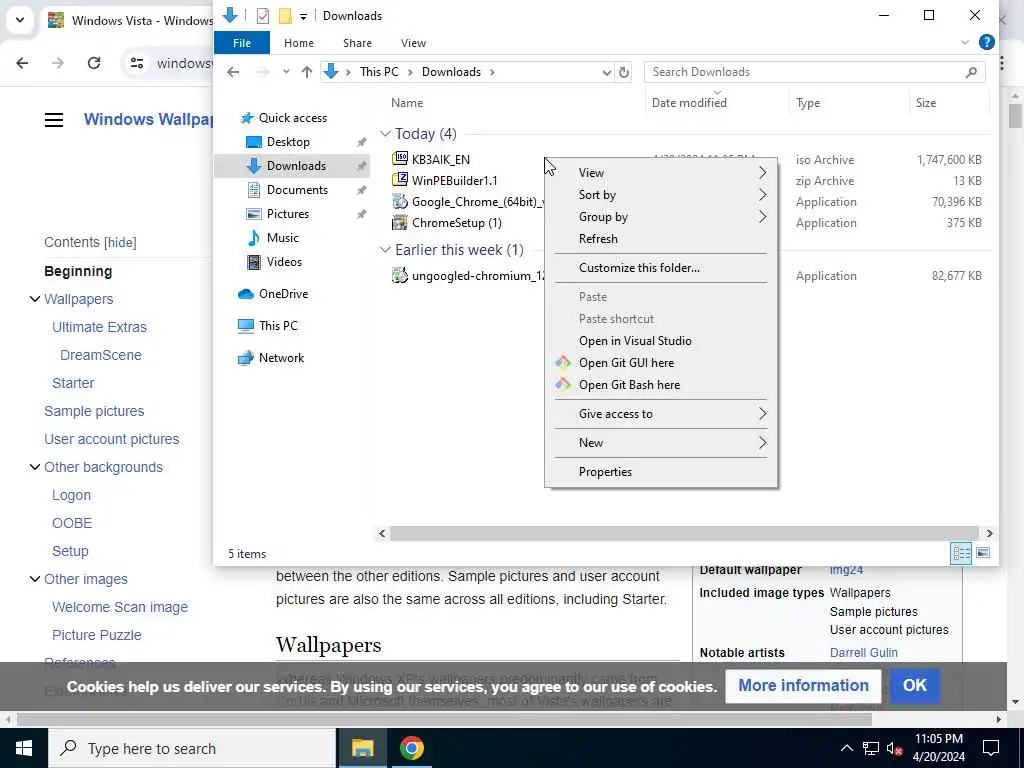Collapse the Today (4) group
Image resolution: width=1024 pixels, height=768 pixels.
point(385,134)
